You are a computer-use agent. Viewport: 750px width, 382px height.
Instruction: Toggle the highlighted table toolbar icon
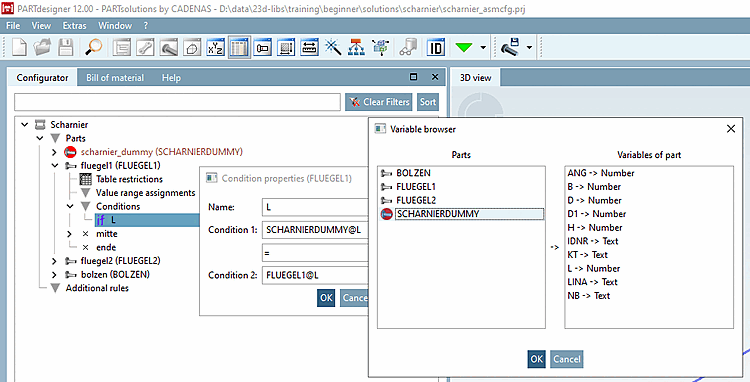tap(239, 47)
